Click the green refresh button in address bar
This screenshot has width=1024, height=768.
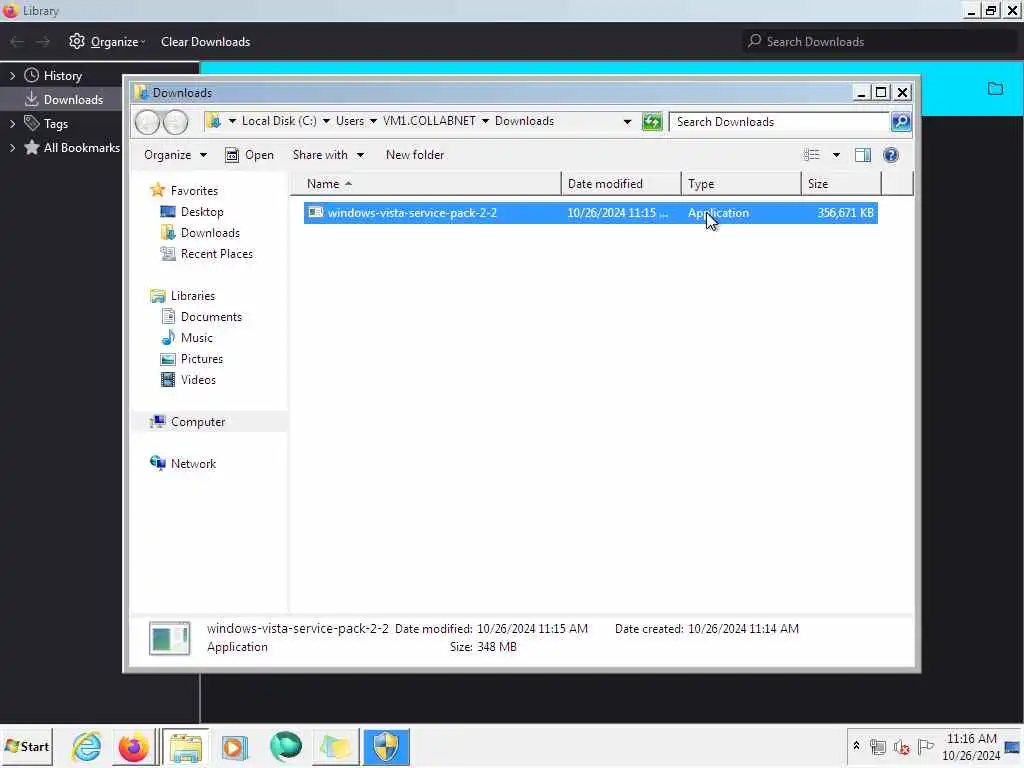pyautogui.click(x=652, y=121)
